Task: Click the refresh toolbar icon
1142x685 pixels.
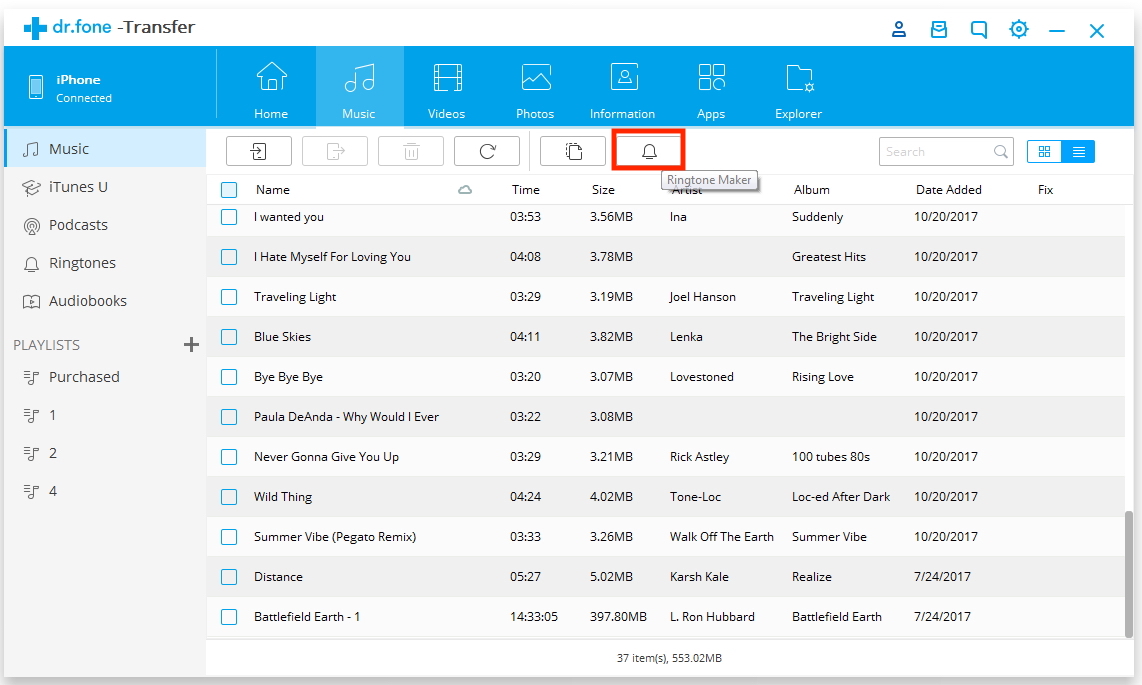Action: (x=487, y=151)
